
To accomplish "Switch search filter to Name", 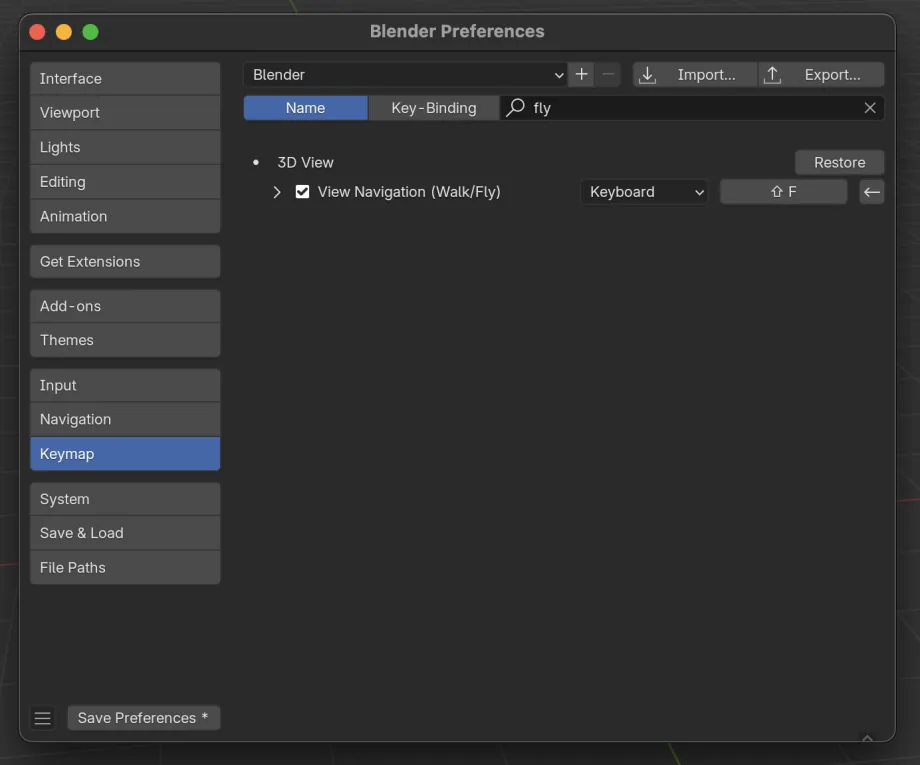I will [x=306, y=108].
